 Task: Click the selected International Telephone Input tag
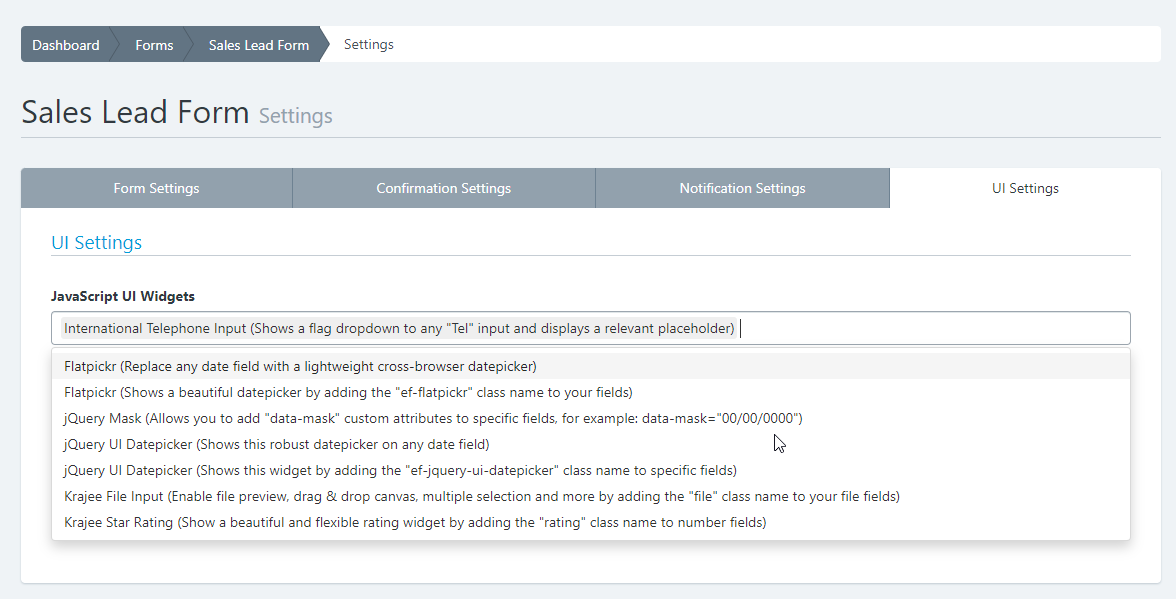tap(400, 328)
